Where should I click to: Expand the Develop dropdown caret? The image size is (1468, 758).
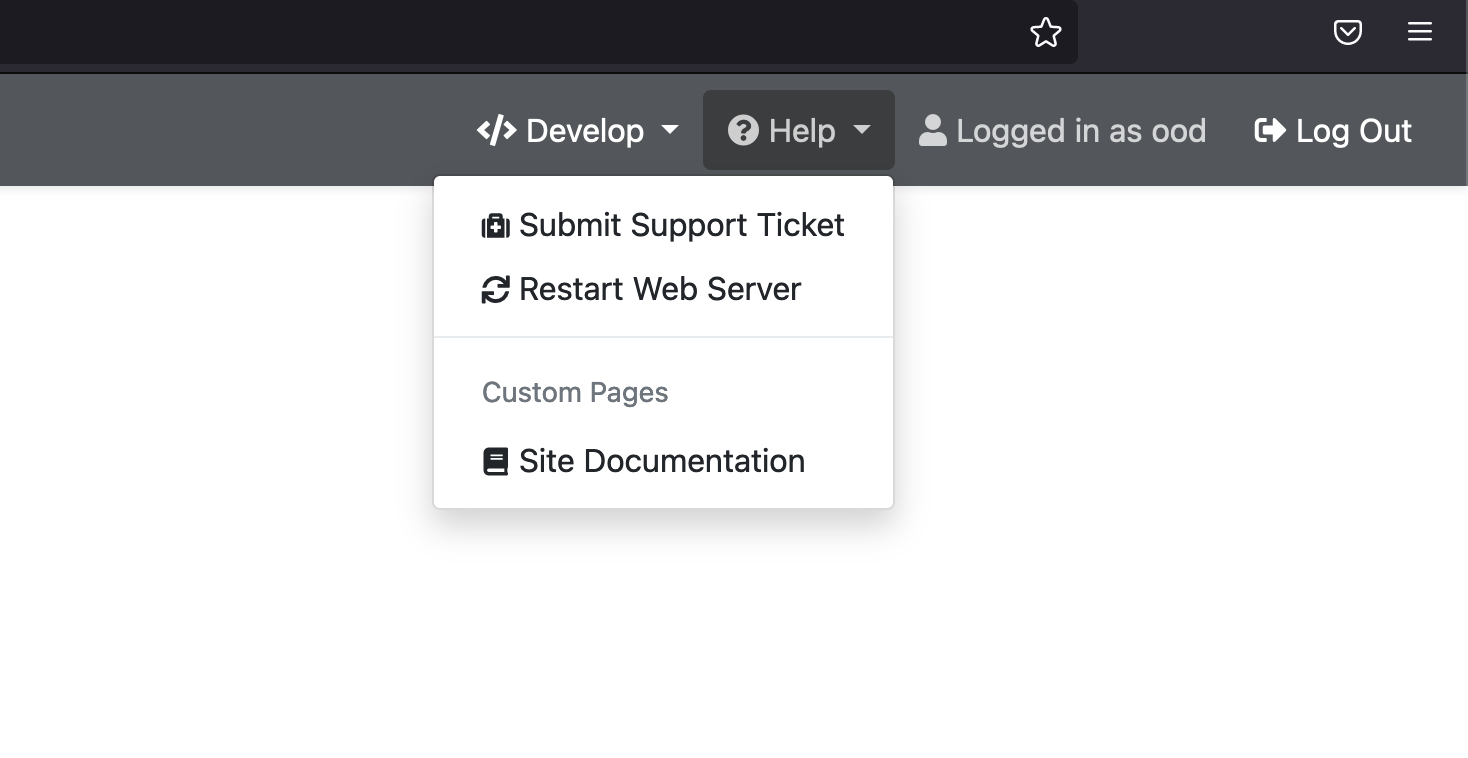670,130
